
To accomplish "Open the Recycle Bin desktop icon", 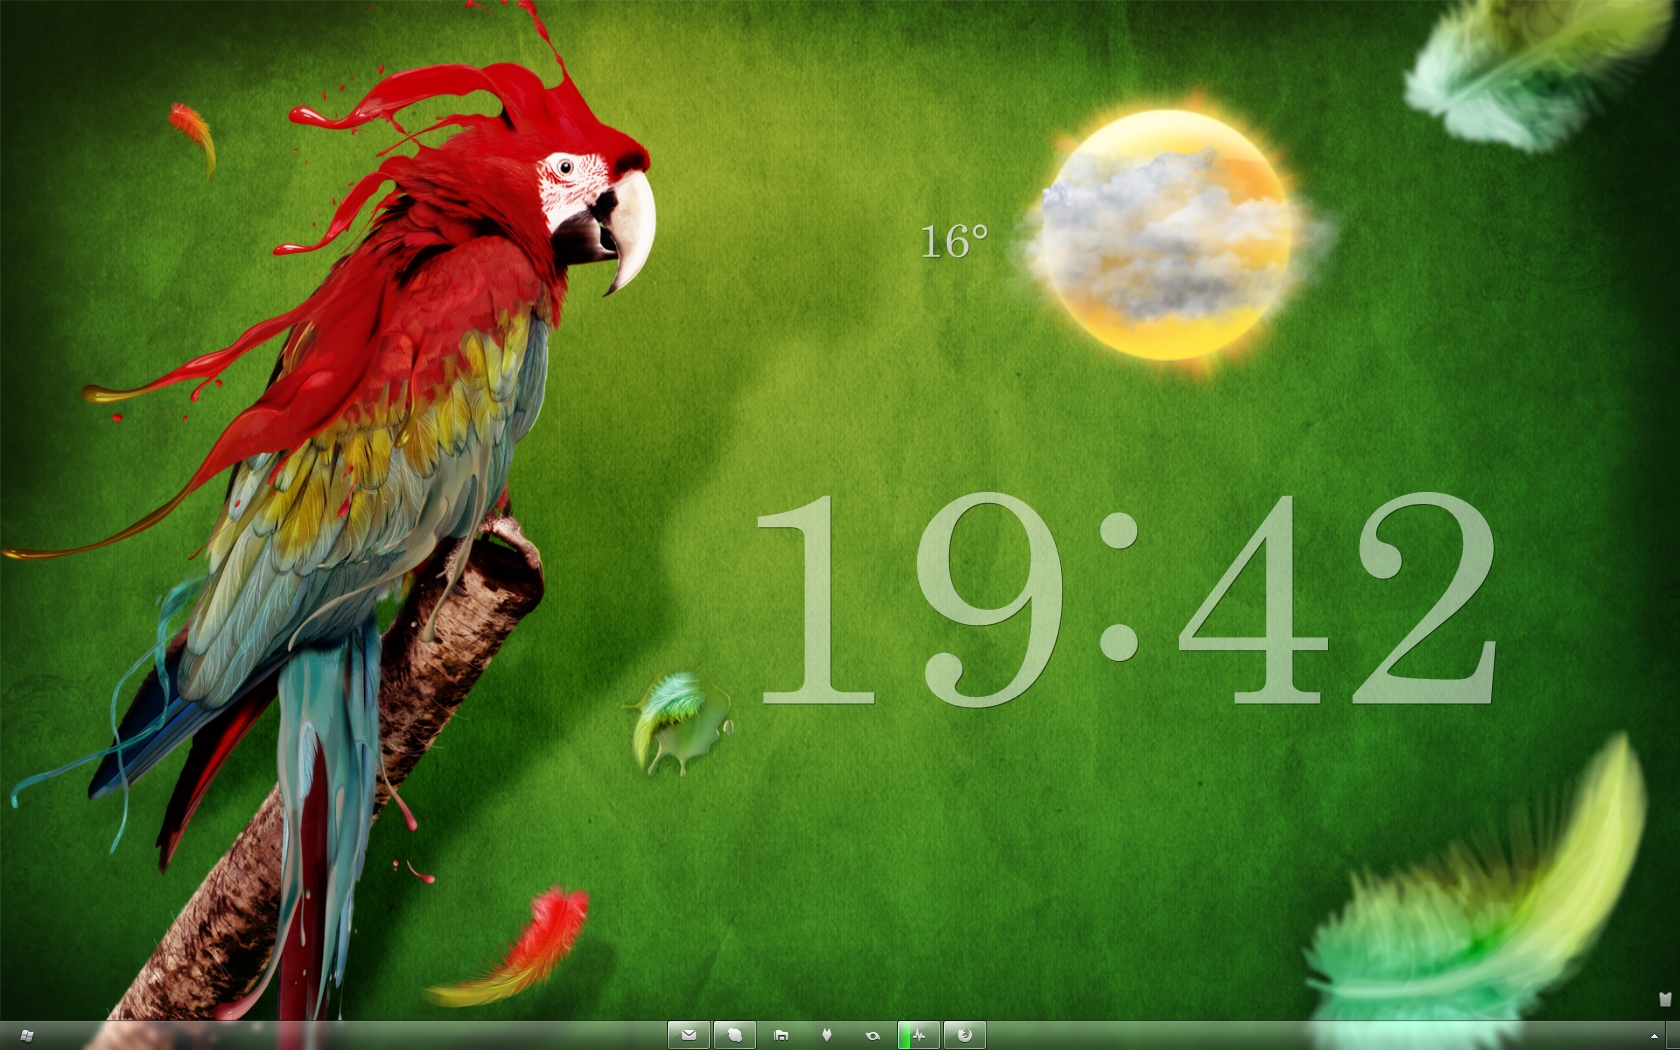I will [1665, 999].
